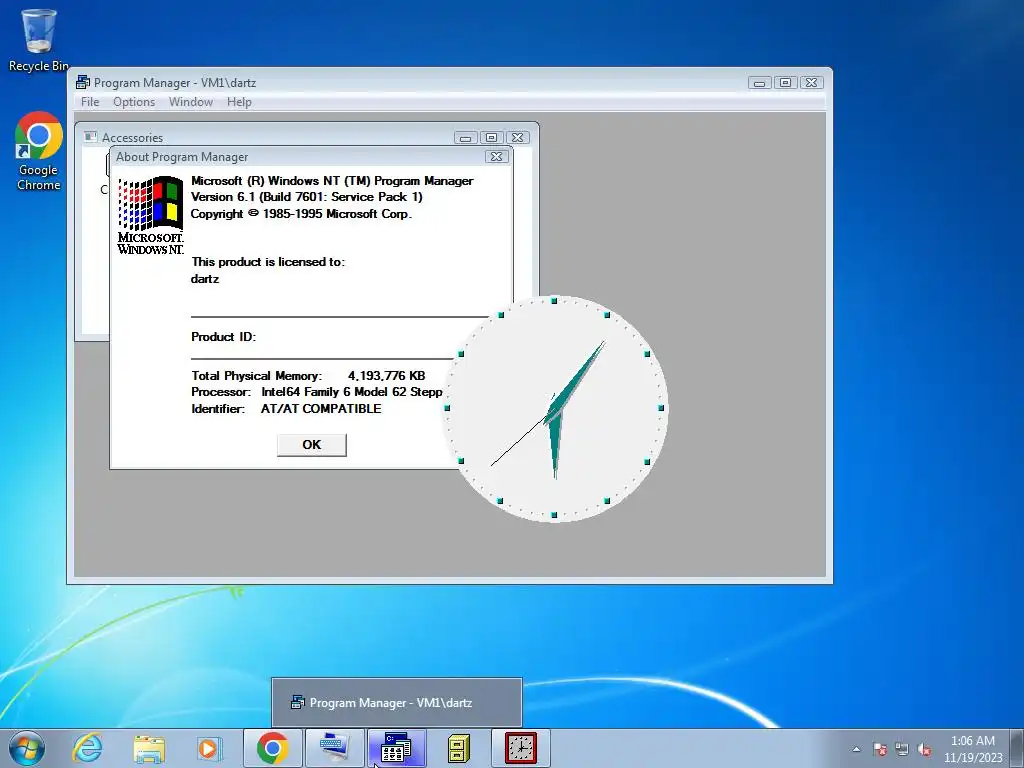Open the File menu in Program Manager
The width and height of the screenshot is (1024, 768).
pyautogui.click(x=90, y=102)
